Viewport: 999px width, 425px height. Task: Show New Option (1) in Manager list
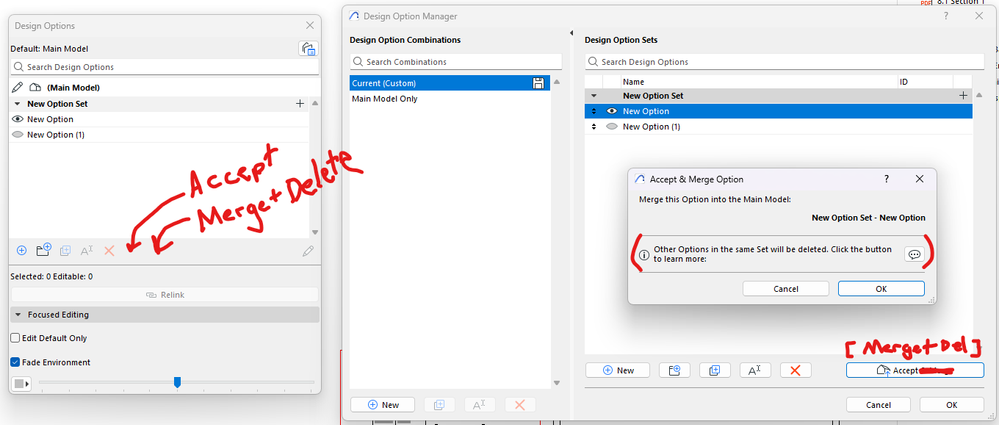[612, 127]
